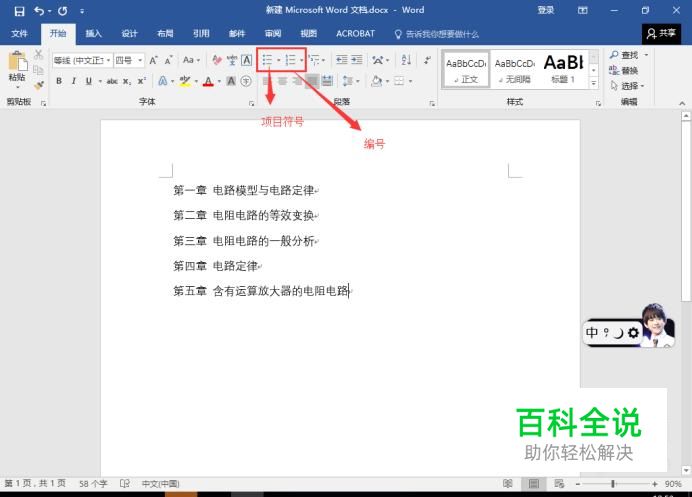692x497 pixels.
Task: Open the 文件 (File) tab
Action: (19, 34)
